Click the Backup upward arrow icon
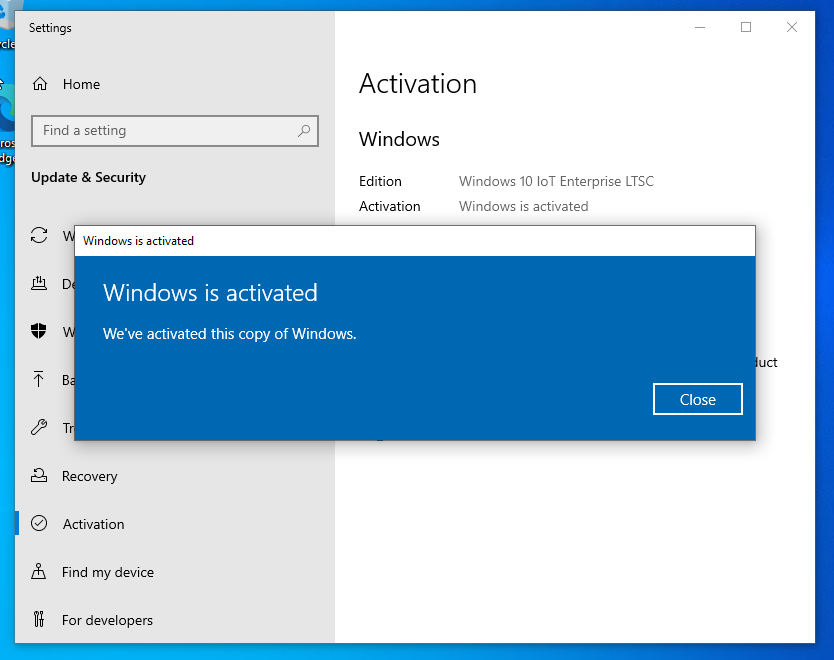 [x=39, y=380]
